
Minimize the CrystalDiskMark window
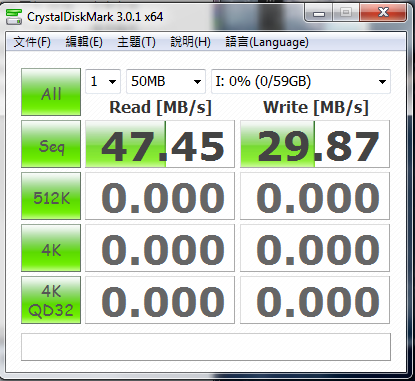point(319,13)
